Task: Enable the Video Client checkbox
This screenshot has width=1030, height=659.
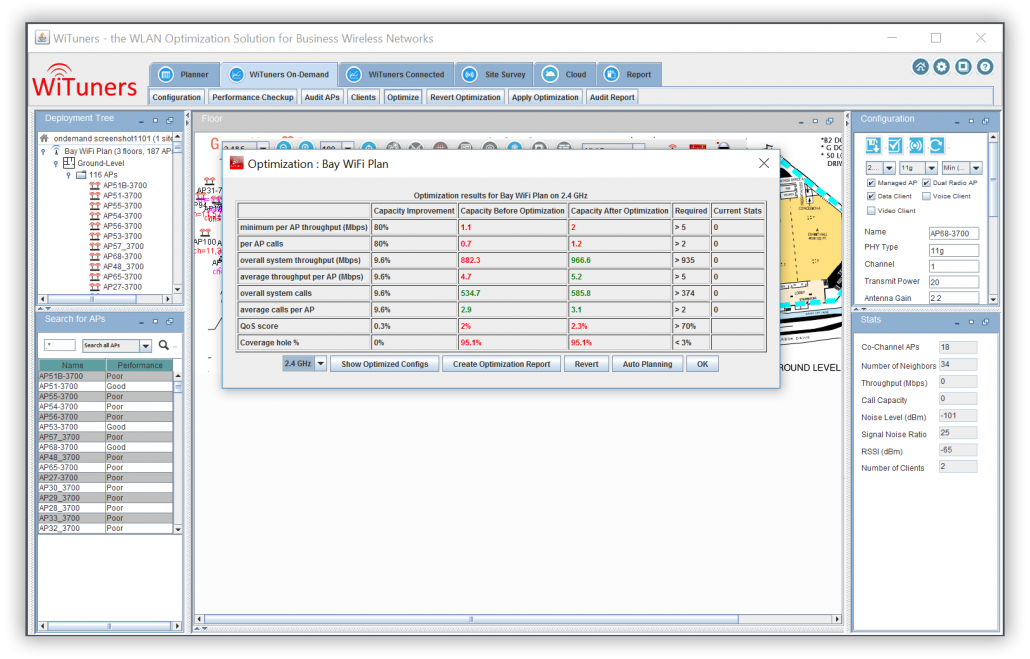Action: 871,211
